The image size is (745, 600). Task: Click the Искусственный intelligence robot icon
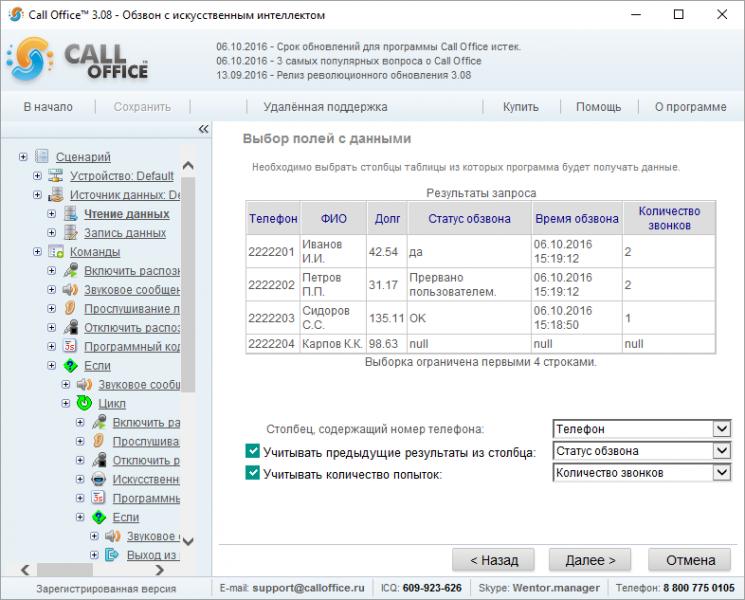[x=98, y=479]
